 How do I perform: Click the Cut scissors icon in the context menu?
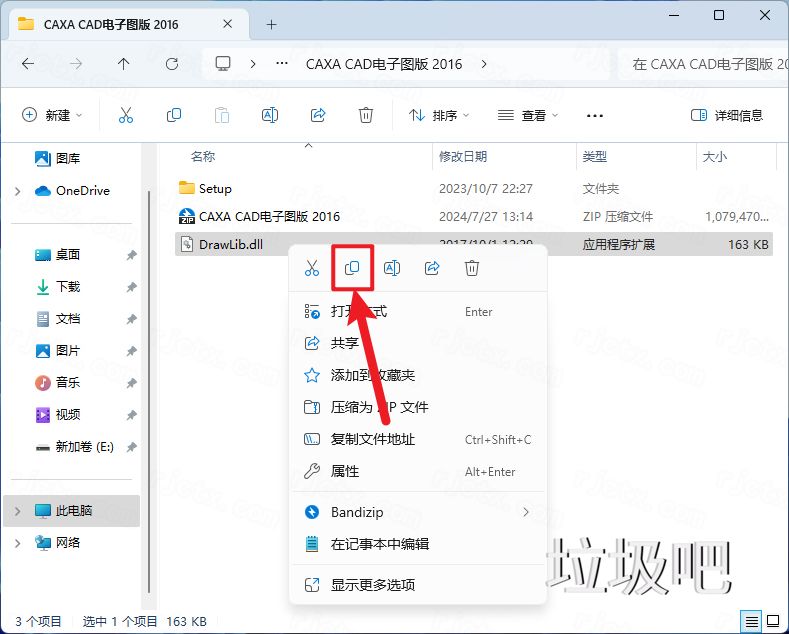(312, 268)
